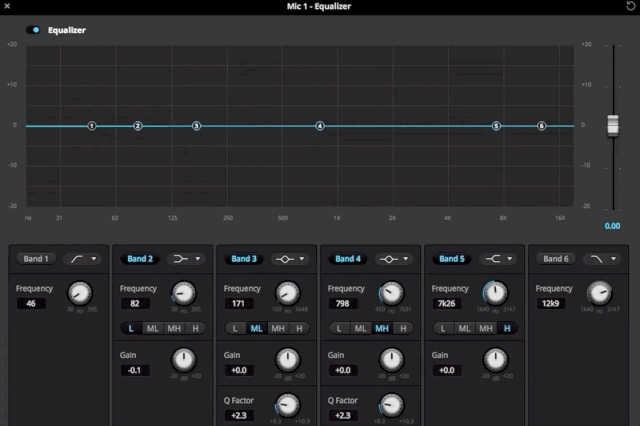Disable Band 2
This screenshot has height=426, width=640.
(140, 259)
